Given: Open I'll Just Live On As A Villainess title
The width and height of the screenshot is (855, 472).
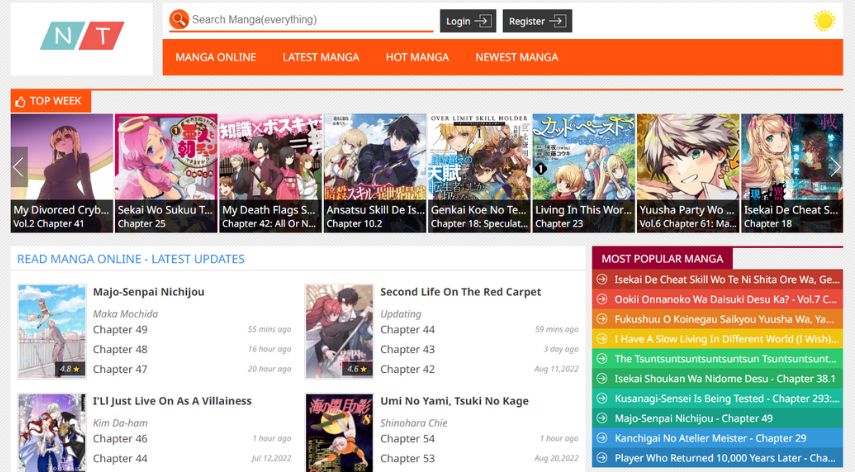Looking at the screenshot, I should (x=172, y=401).
